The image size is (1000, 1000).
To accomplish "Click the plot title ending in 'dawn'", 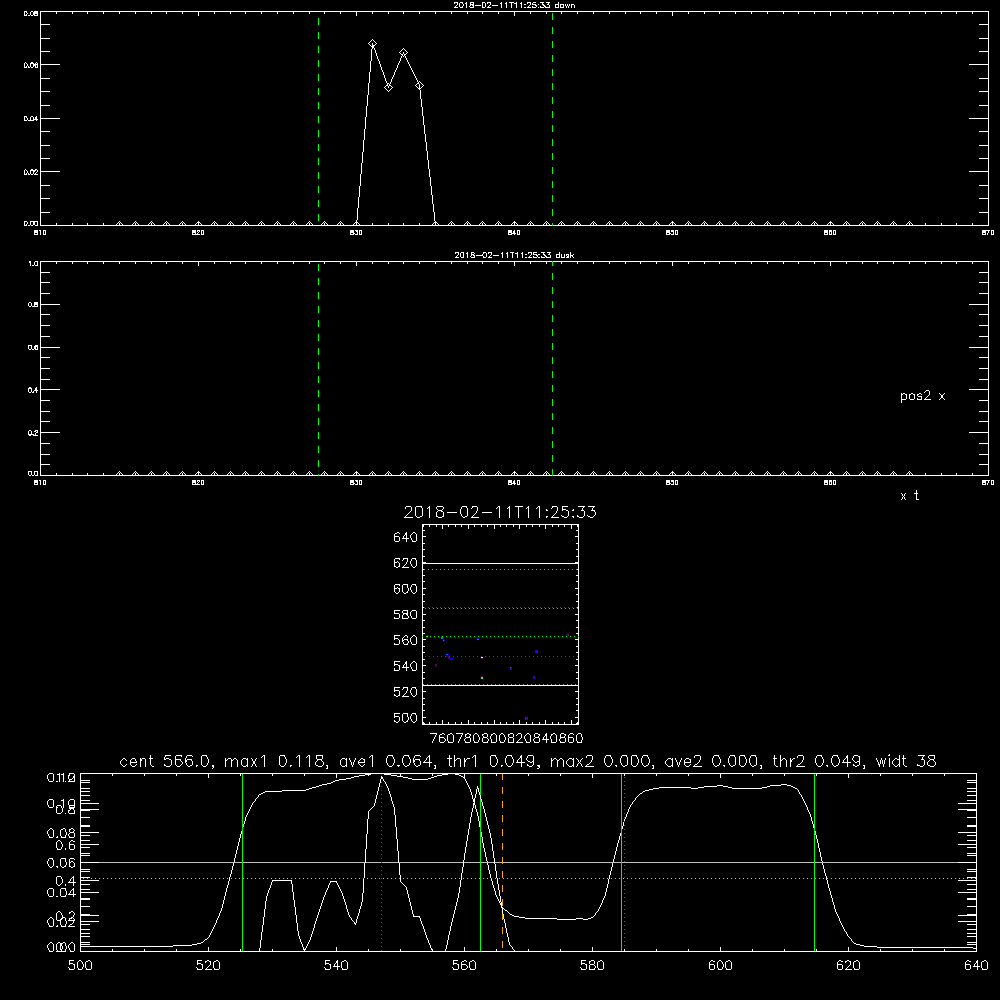I will tap(514, 5).
